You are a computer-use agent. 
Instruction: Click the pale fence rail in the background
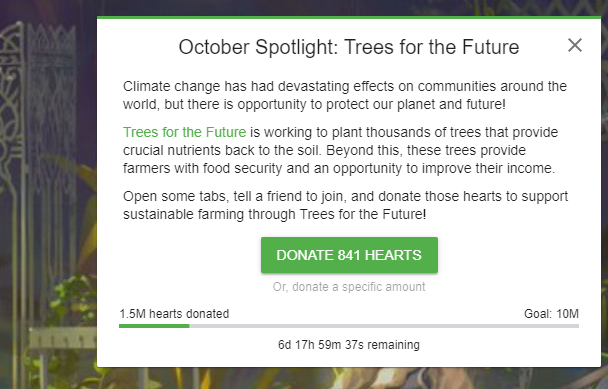pyautogui.click(x=62, y=338)
